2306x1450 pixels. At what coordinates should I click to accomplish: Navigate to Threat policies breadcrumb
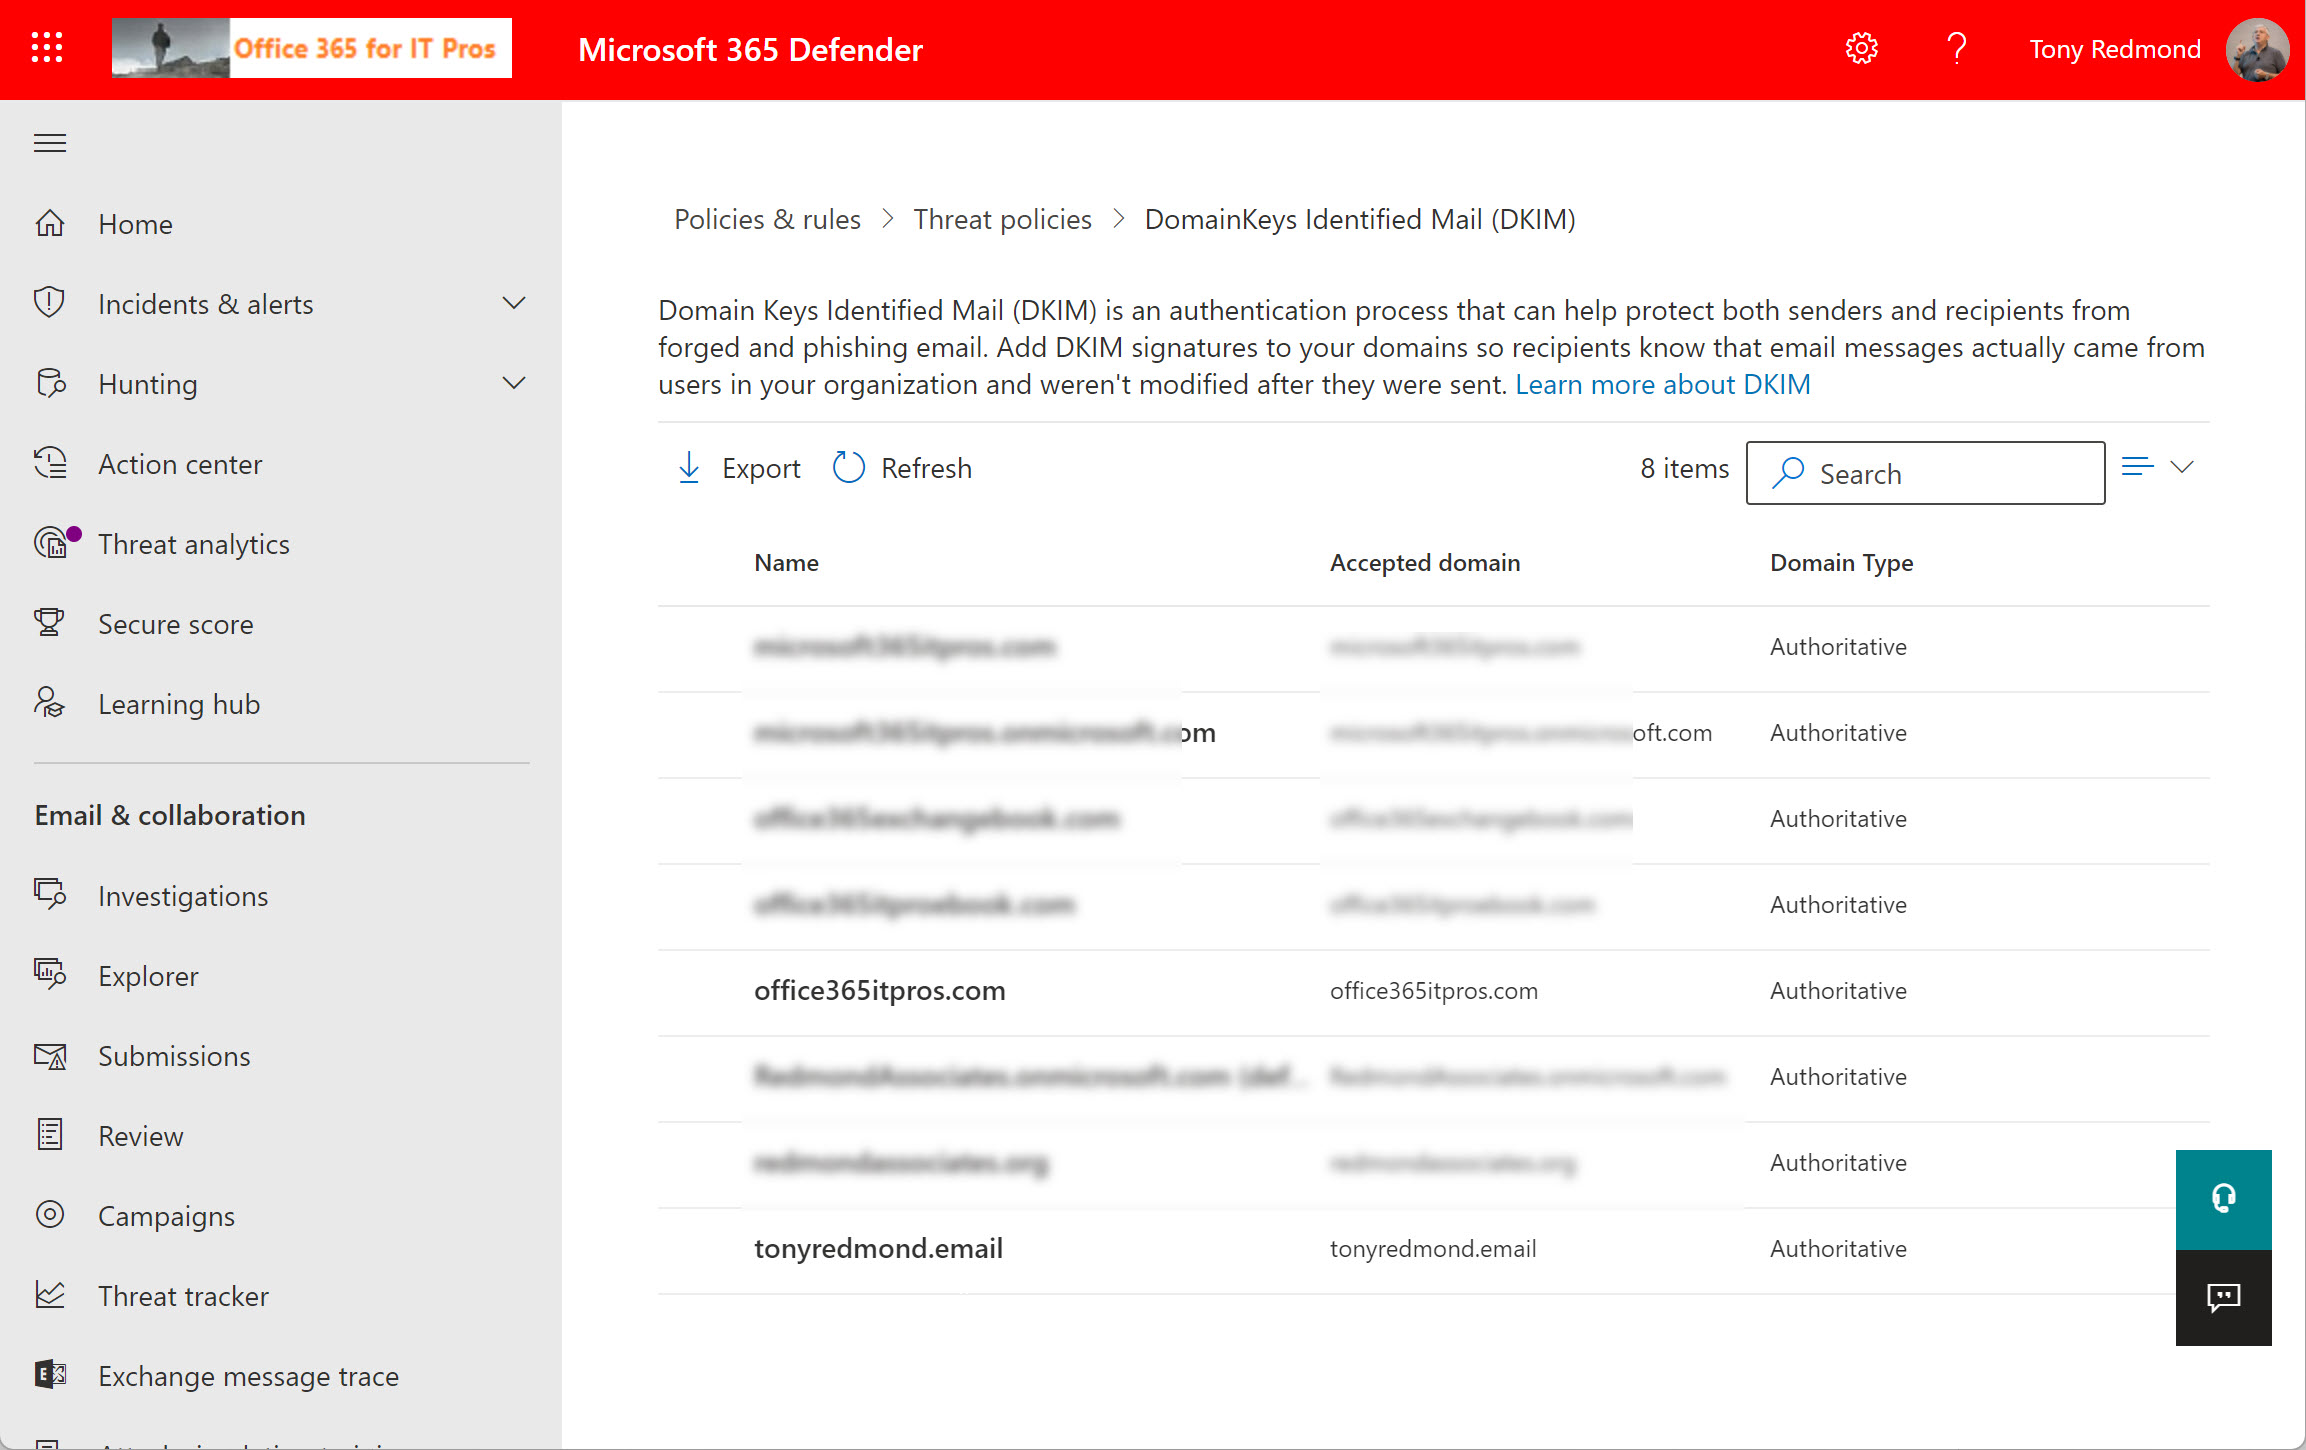click(1002, 219)
